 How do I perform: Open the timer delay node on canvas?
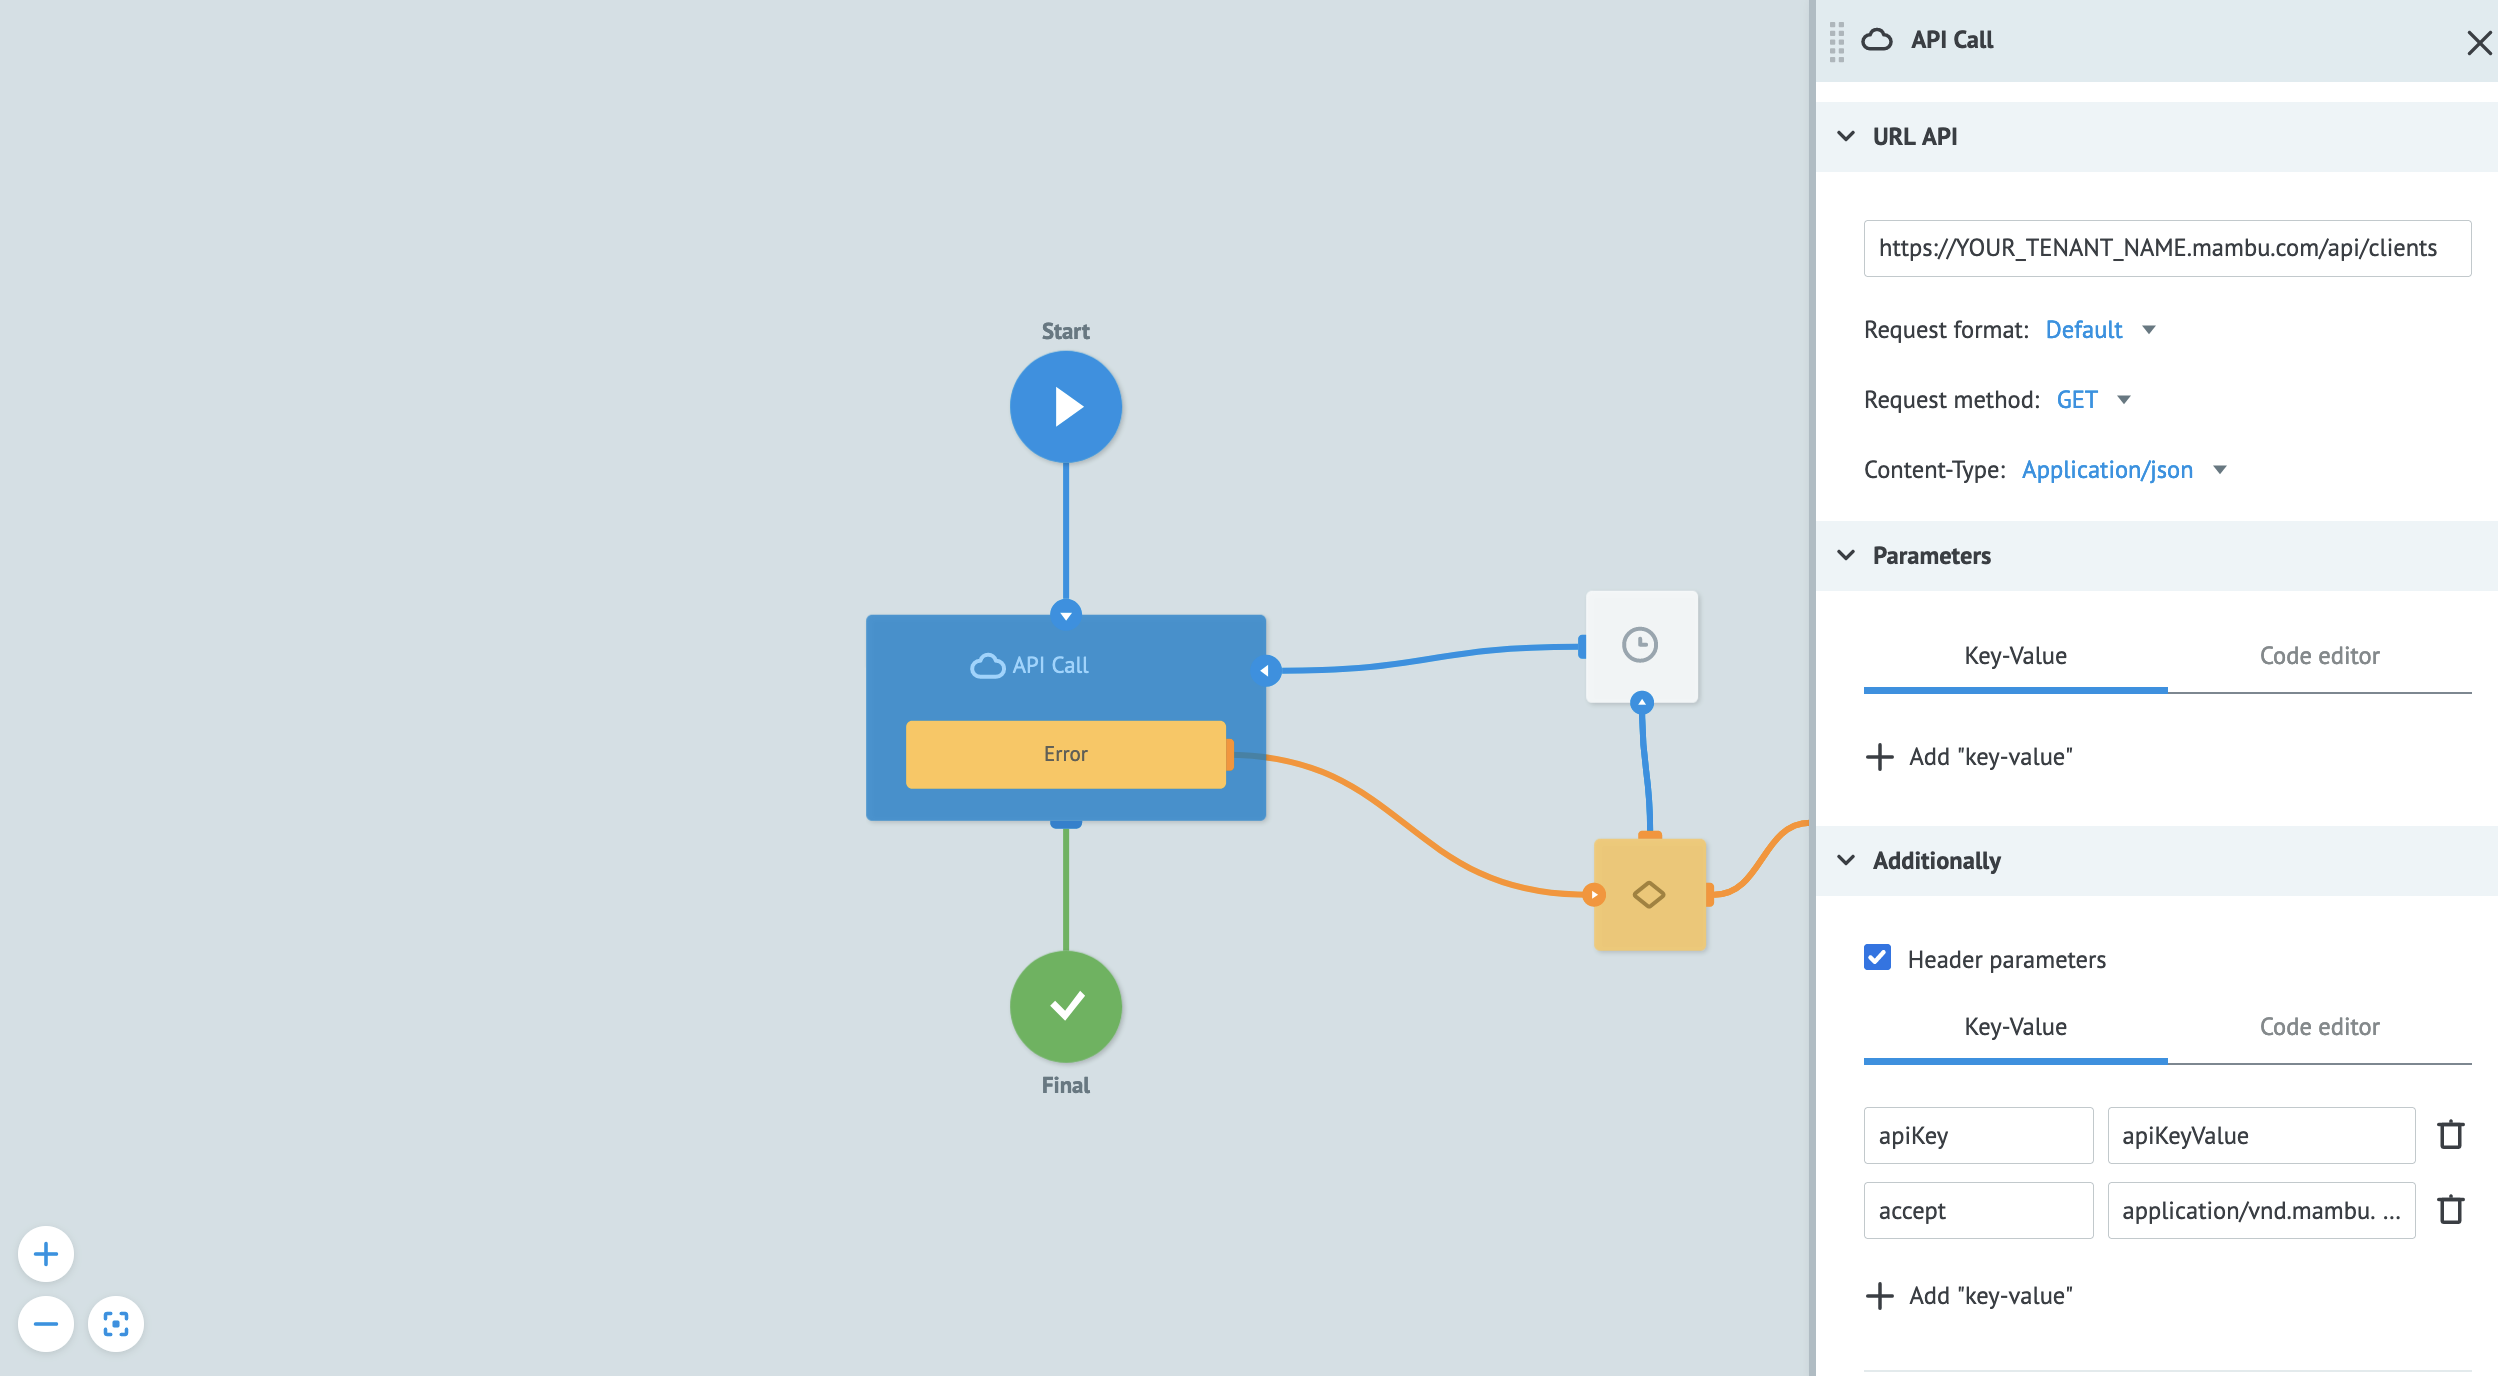(x=1641, y=646)
